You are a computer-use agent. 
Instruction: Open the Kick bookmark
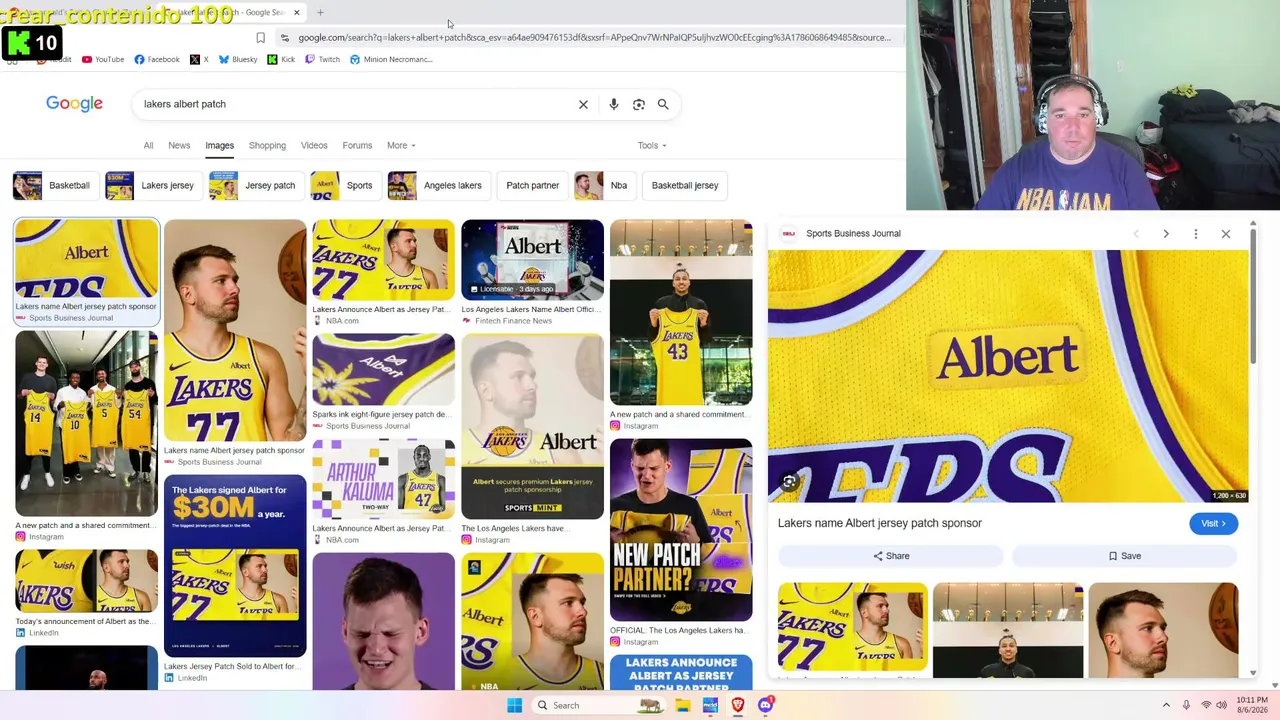coord(281,59)
